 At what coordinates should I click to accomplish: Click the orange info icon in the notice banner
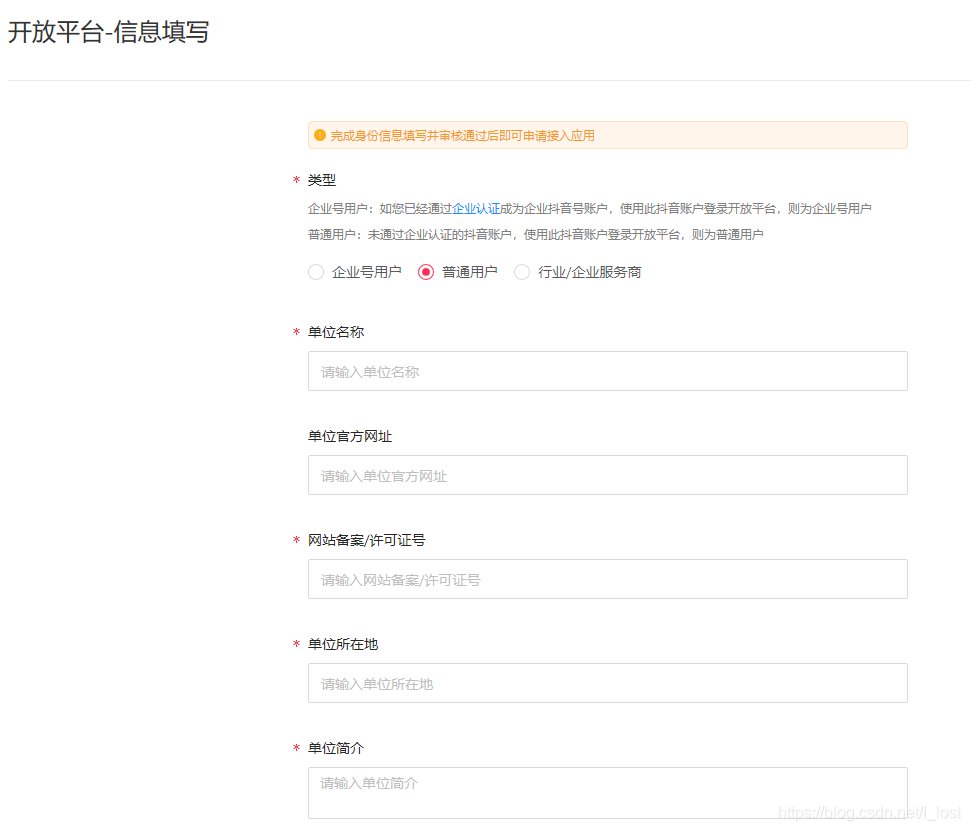pos(320,135)
